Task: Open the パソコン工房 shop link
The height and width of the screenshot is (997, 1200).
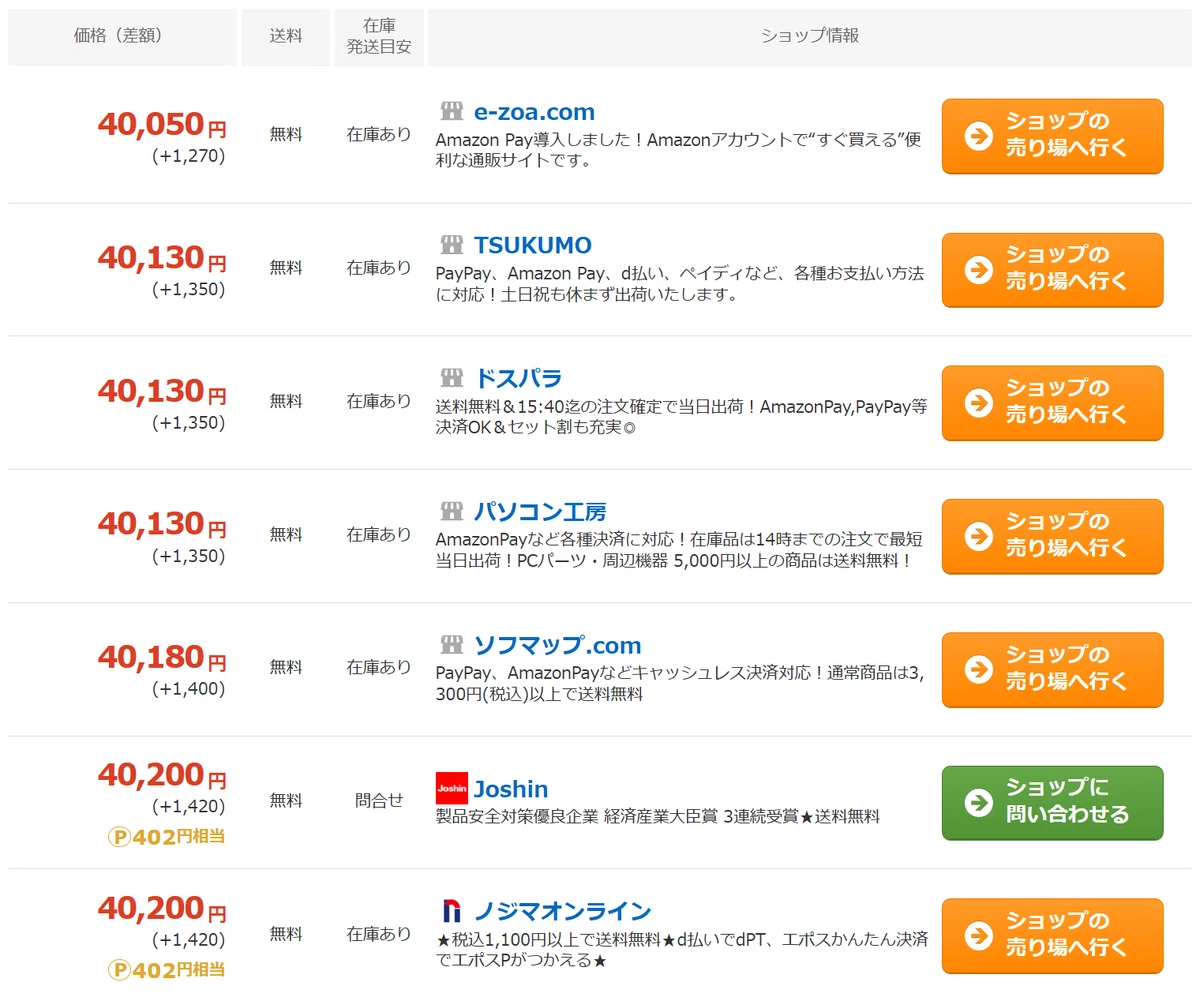Action: pos(540,512)
